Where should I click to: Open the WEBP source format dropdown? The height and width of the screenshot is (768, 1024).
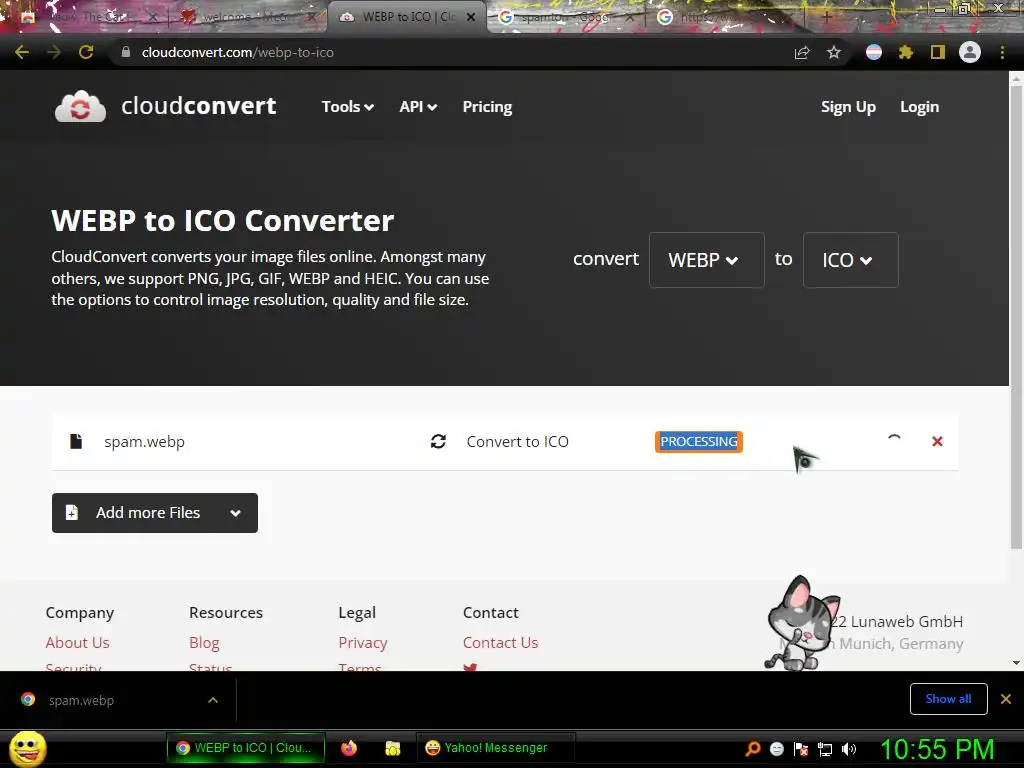pos(706,260)
